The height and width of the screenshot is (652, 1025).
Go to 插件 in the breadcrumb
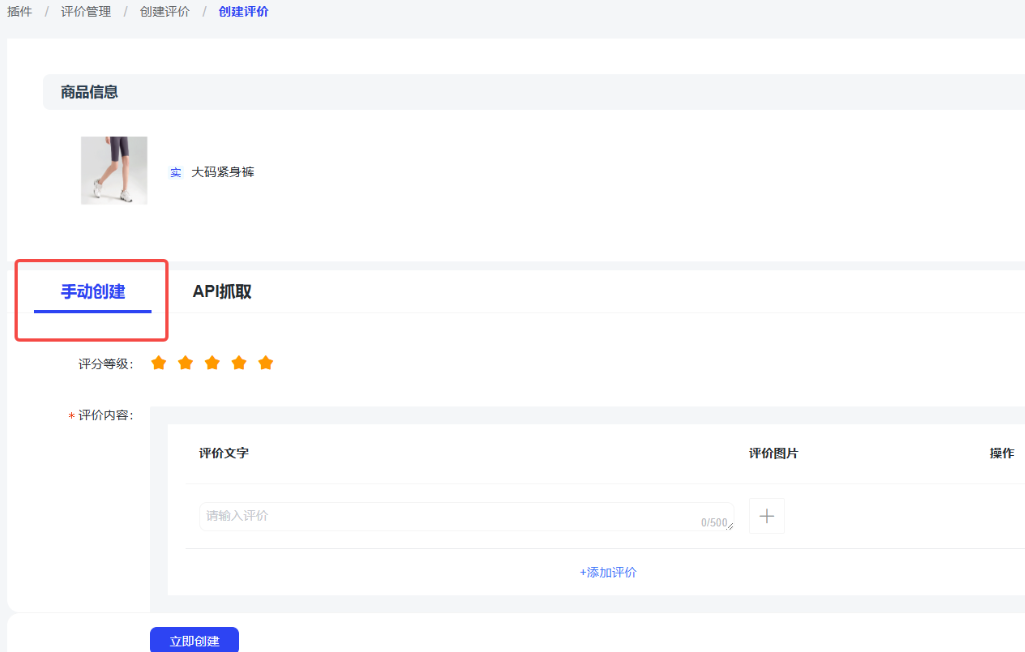[x=20, y=12]
